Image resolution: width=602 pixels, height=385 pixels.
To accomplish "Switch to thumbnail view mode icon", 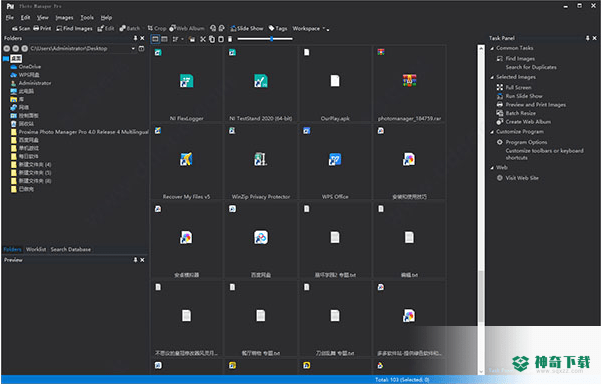I will pos(155,39).
